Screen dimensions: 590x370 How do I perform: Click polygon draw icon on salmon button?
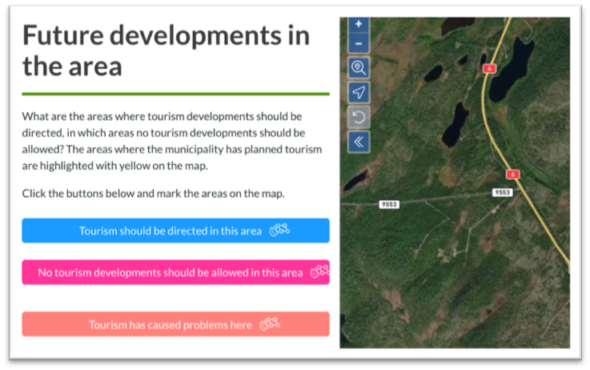click(270, 324)
